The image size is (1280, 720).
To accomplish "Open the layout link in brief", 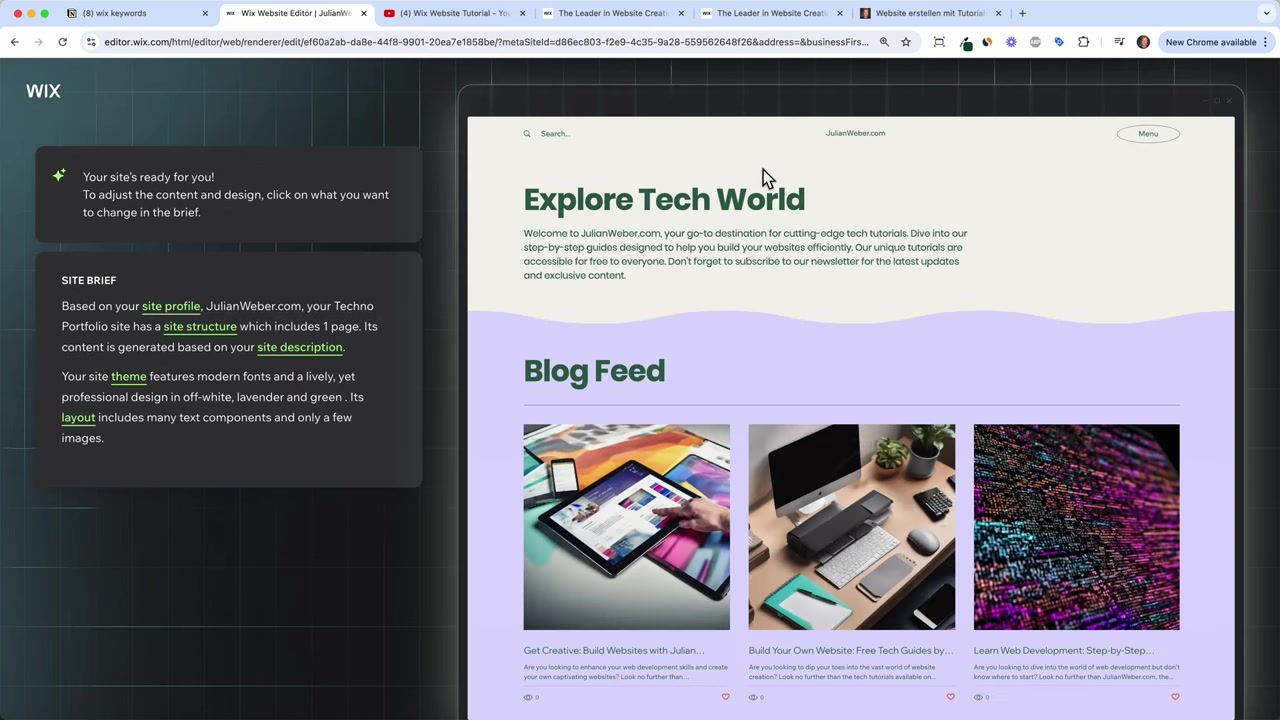I will (x=78, y=418).
